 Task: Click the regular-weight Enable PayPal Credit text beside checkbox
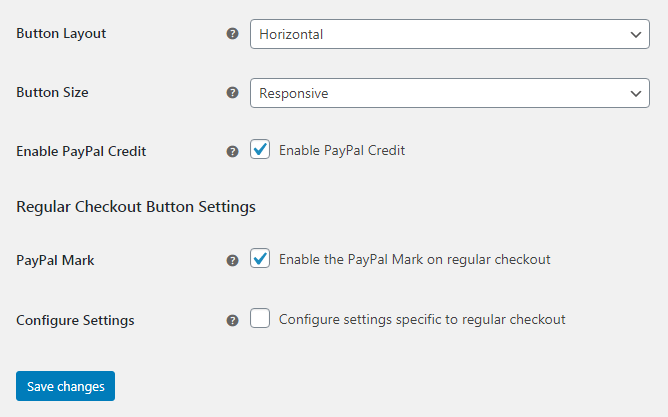[342, 150]
